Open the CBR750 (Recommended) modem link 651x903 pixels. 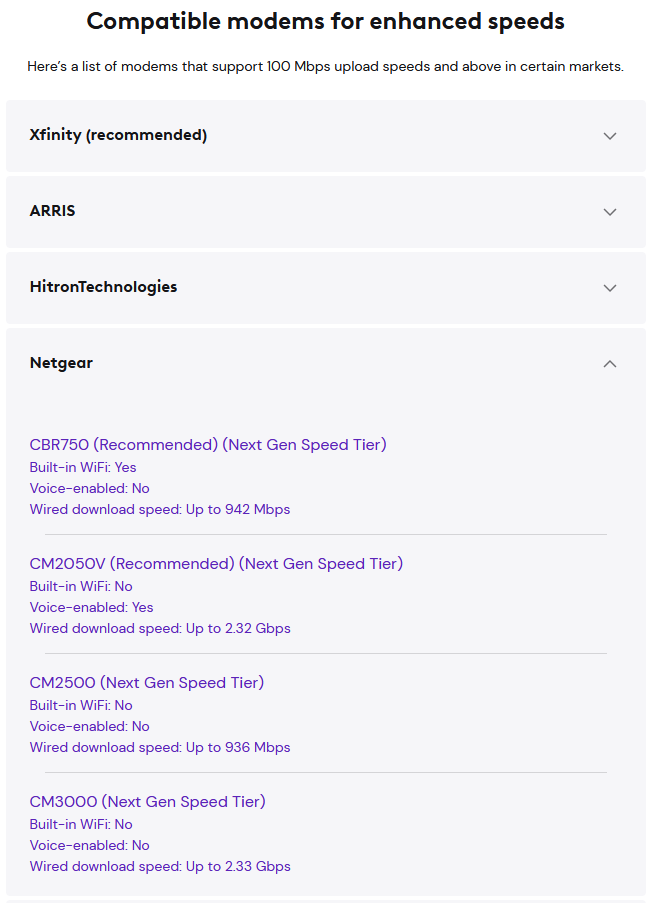pos(208,445)
